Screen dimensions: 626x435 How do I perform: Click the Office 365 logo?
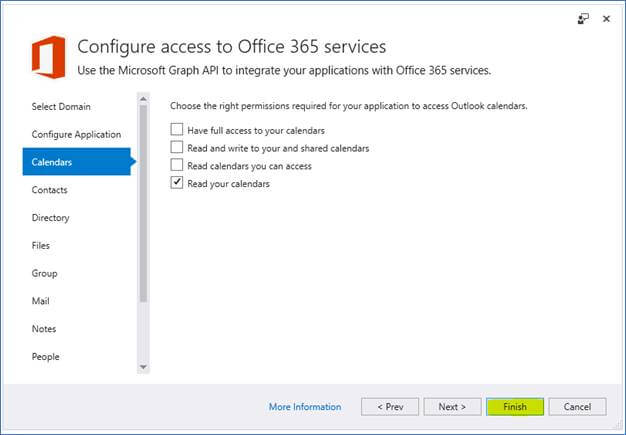tap(49, 57)
